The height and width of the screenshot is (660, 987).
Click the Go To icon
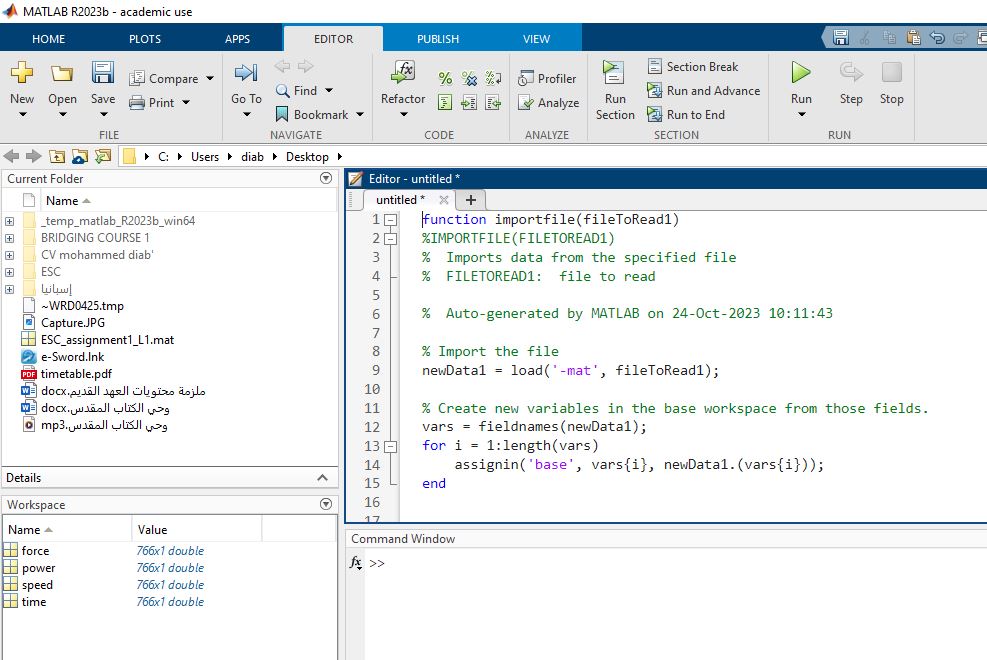(x=246, y=73)
